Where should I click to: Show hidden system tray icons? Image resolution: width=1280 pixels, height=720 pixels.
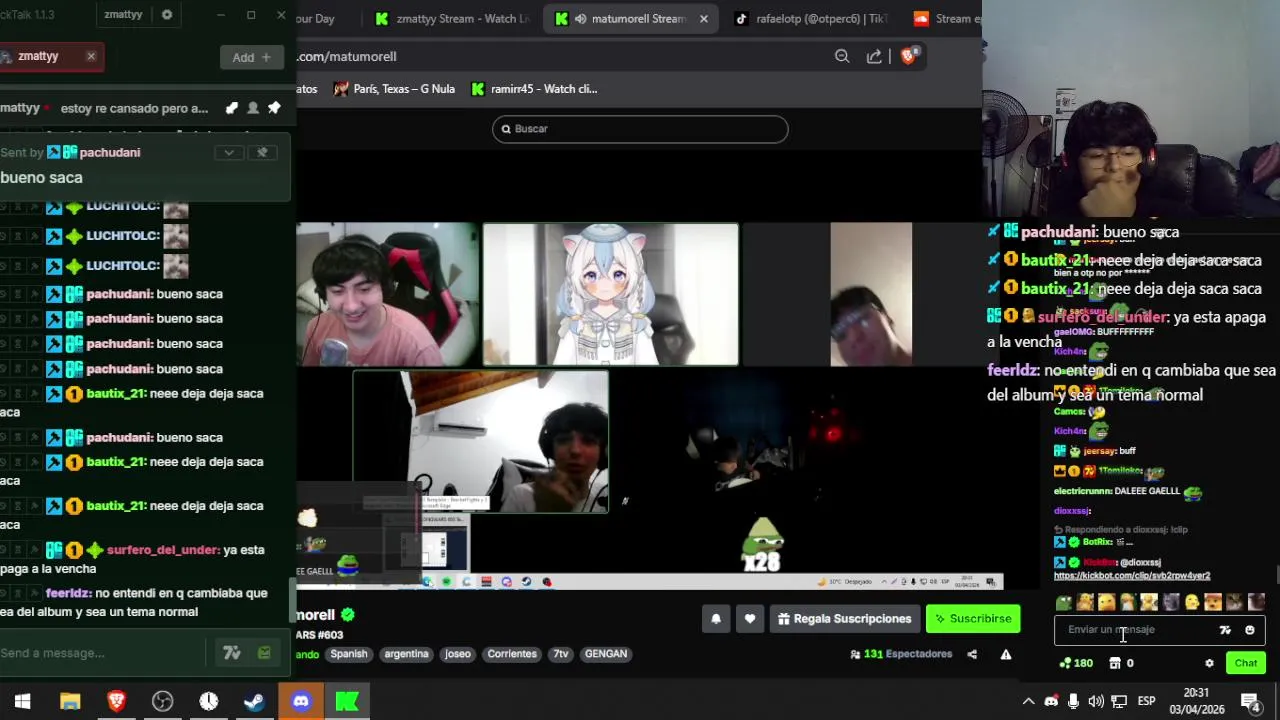coord(1027,701)
